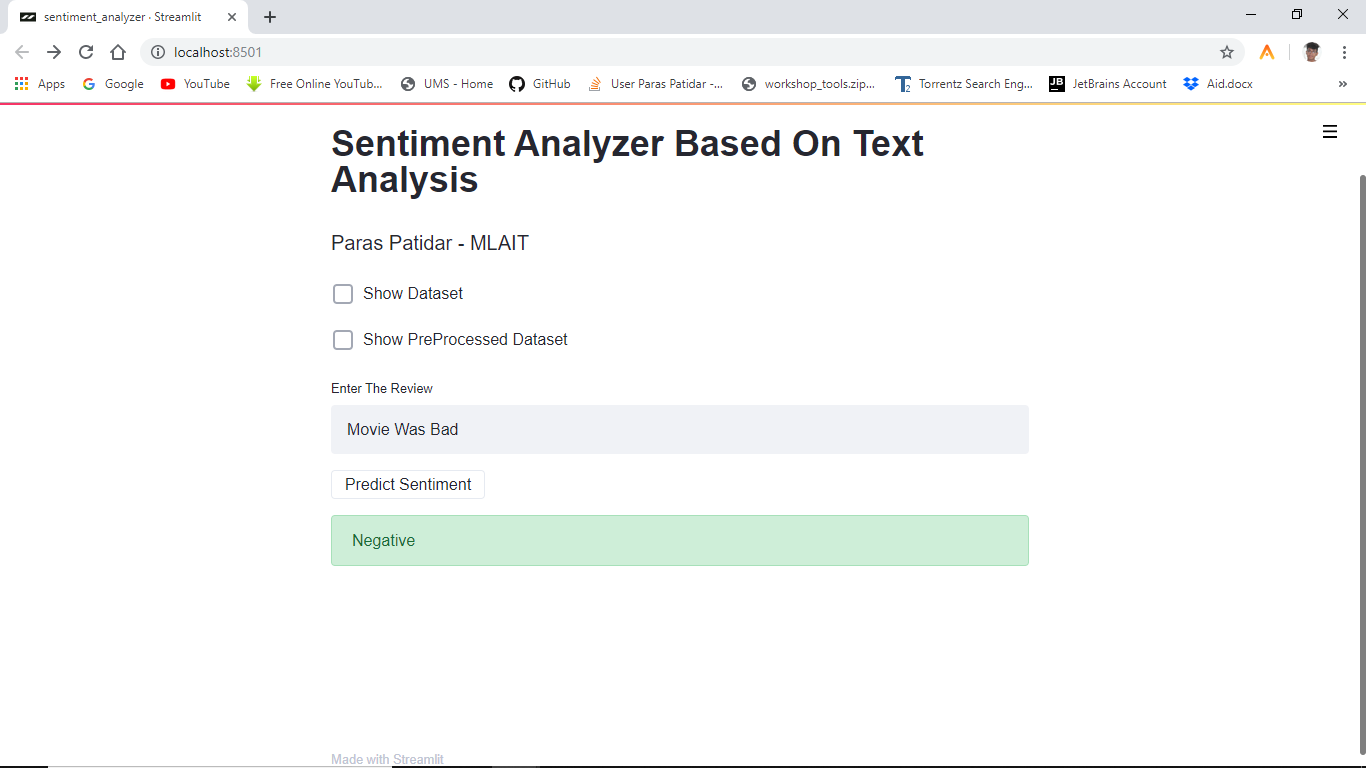This screenshot has width=1366, height=768.
Task: Select the sentiment_analyzer Streamlit tab
Action: [x=122, y=17]
